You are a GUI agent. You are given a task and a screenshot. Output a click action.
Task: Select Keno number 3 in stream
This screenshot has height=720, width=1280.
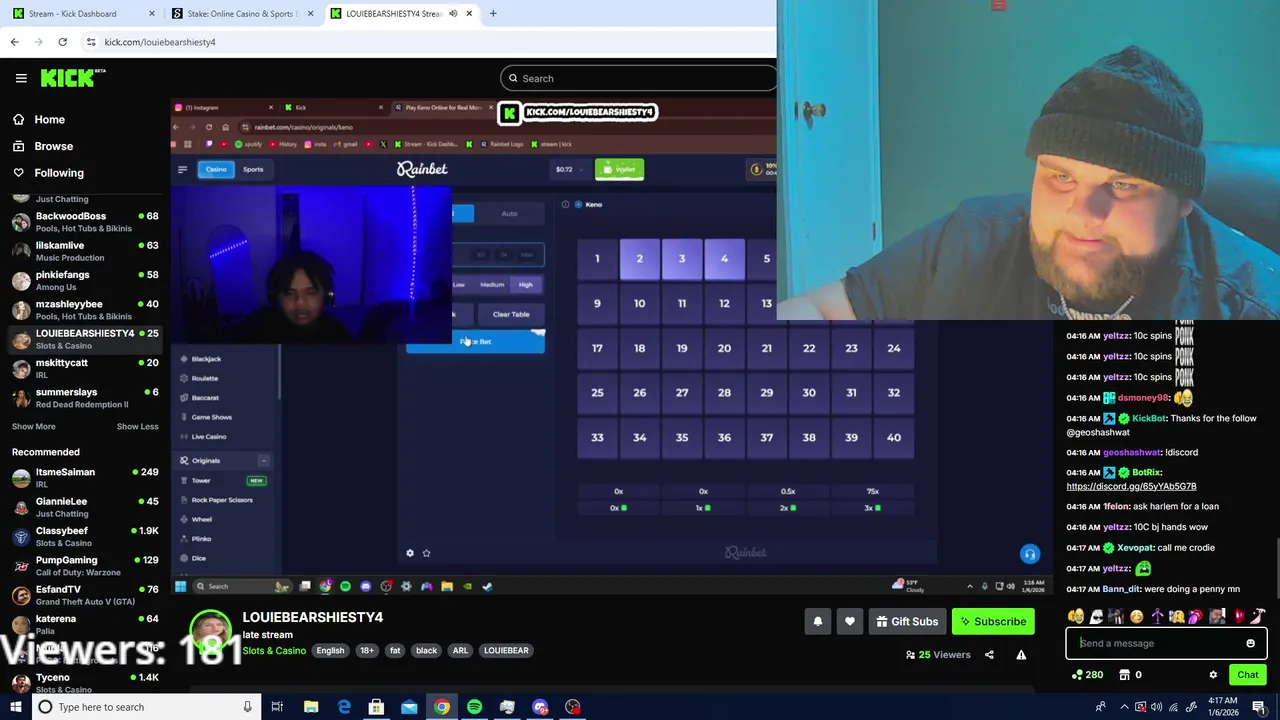click(682, 259)
